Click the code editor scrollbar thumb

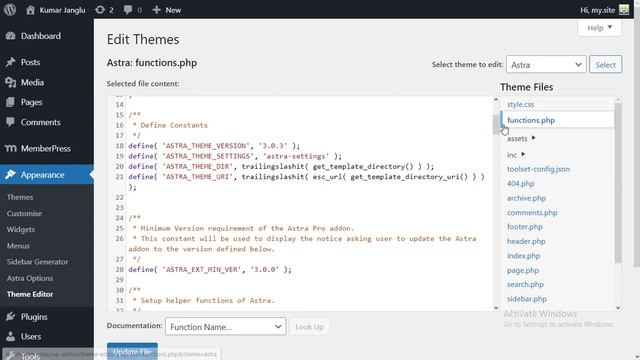[496, 124]
